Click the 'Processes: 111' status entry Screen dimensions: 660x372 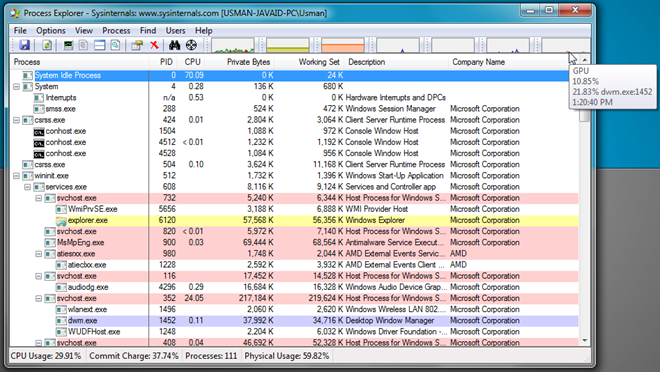coord(211,356)
